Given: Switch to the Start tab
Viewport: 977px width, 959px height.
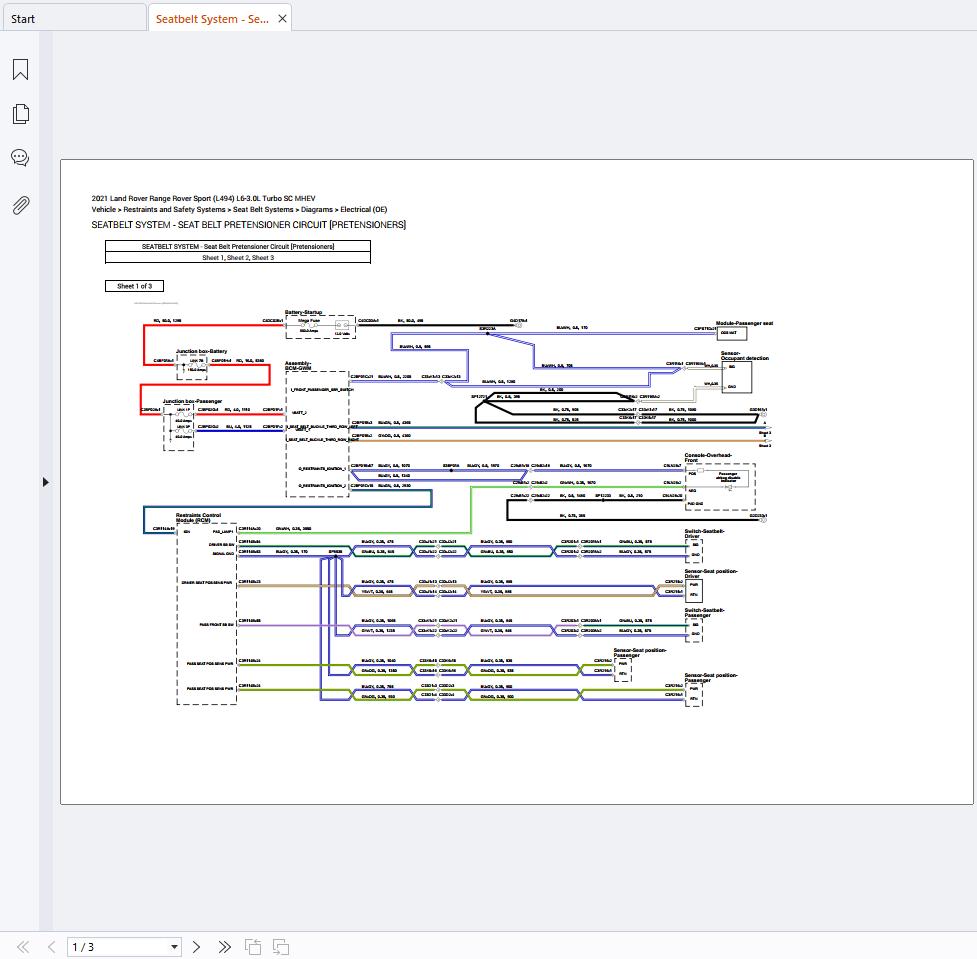Looking at the screenshot, I should pos(23,19).
